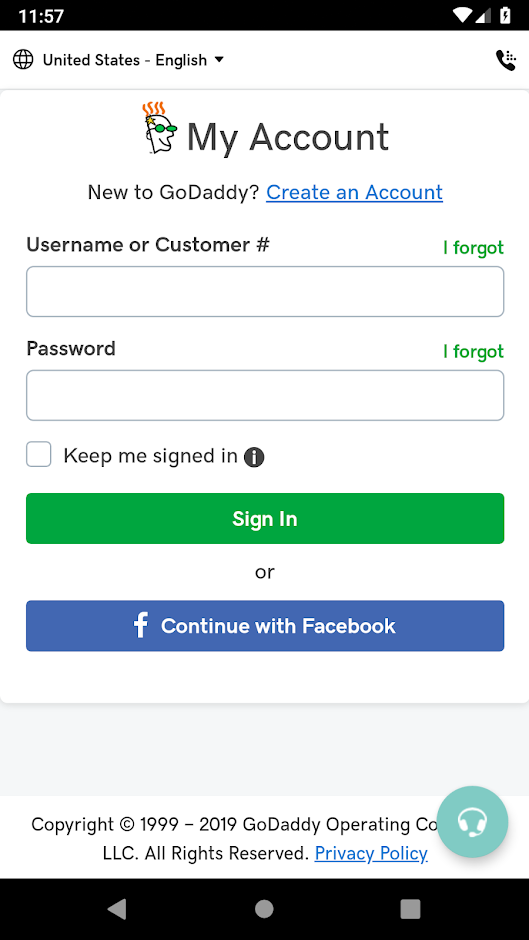
Task: Open the headset live chat bubble
Action: [472, 821]
